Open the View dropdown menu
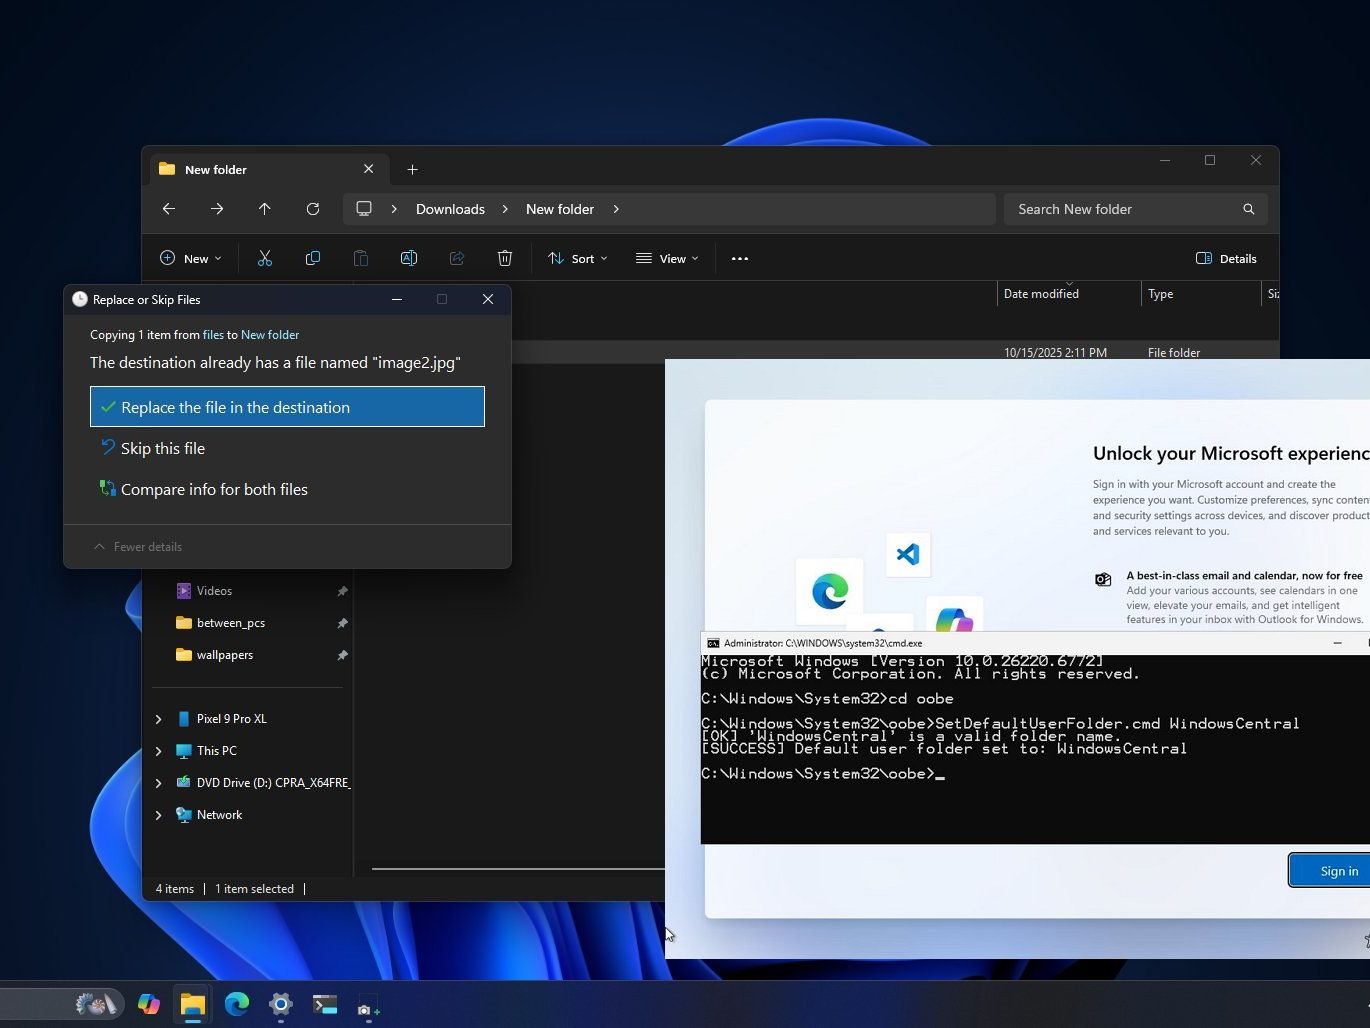Image resolution: width=1370 pixels, height=1028 pixels. pyautogui.click(x=667, y=258)
